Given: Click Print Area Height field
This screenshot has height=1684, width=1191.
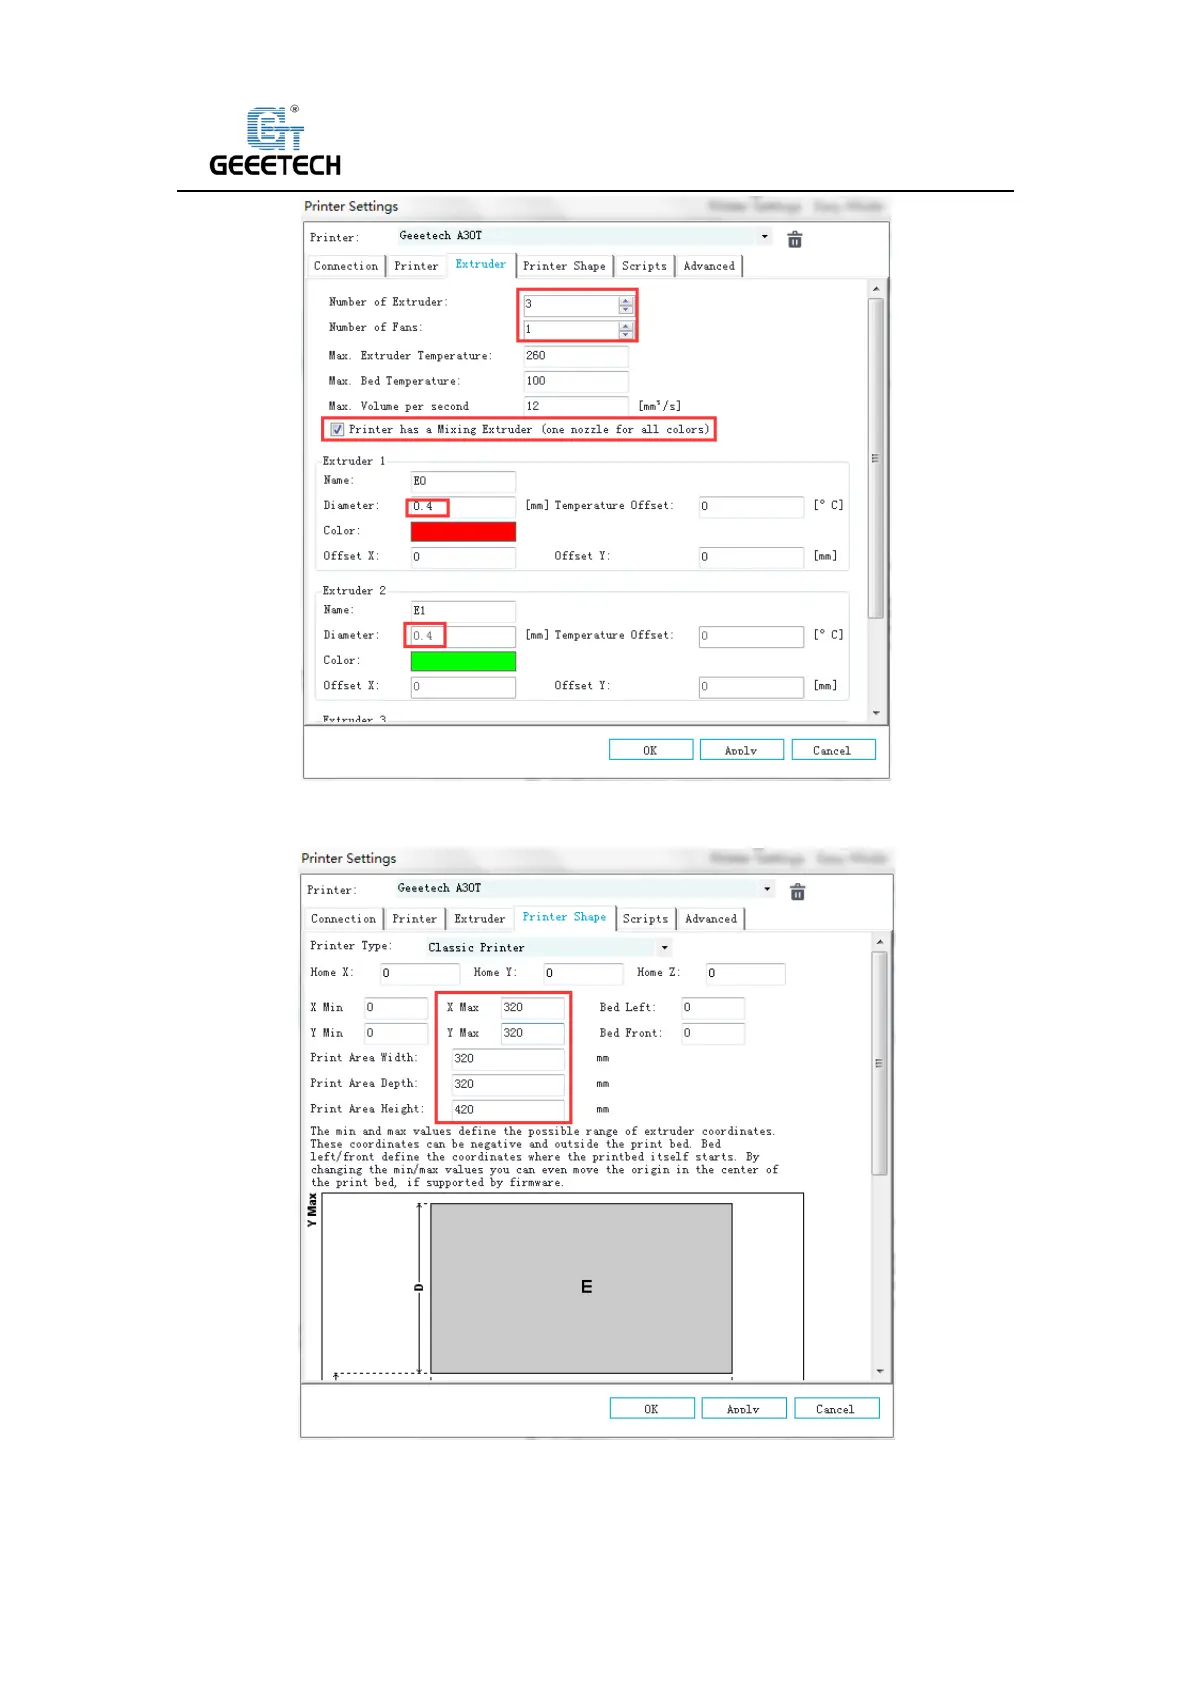Looking at the screenshot, I should tap(508, 1110).
